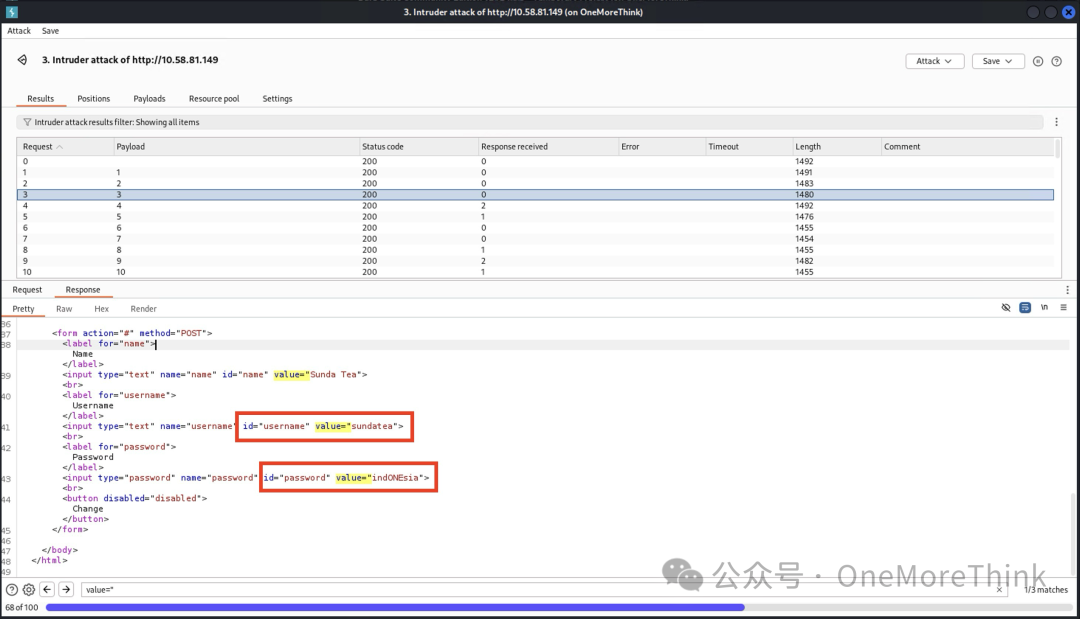Click the attack progress bar

pos(559,607)
